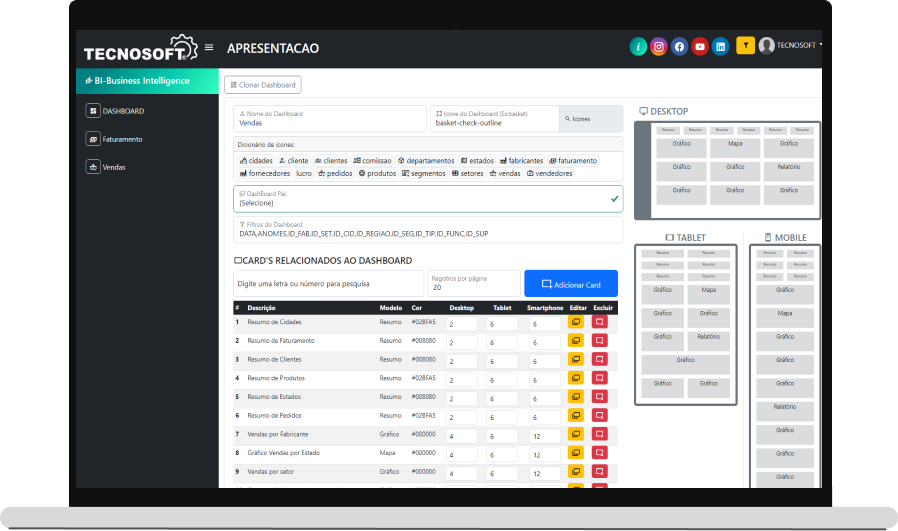The image size is (898, 531).
Task: Click the Facebook icon in header
Action: click(679, 46)
